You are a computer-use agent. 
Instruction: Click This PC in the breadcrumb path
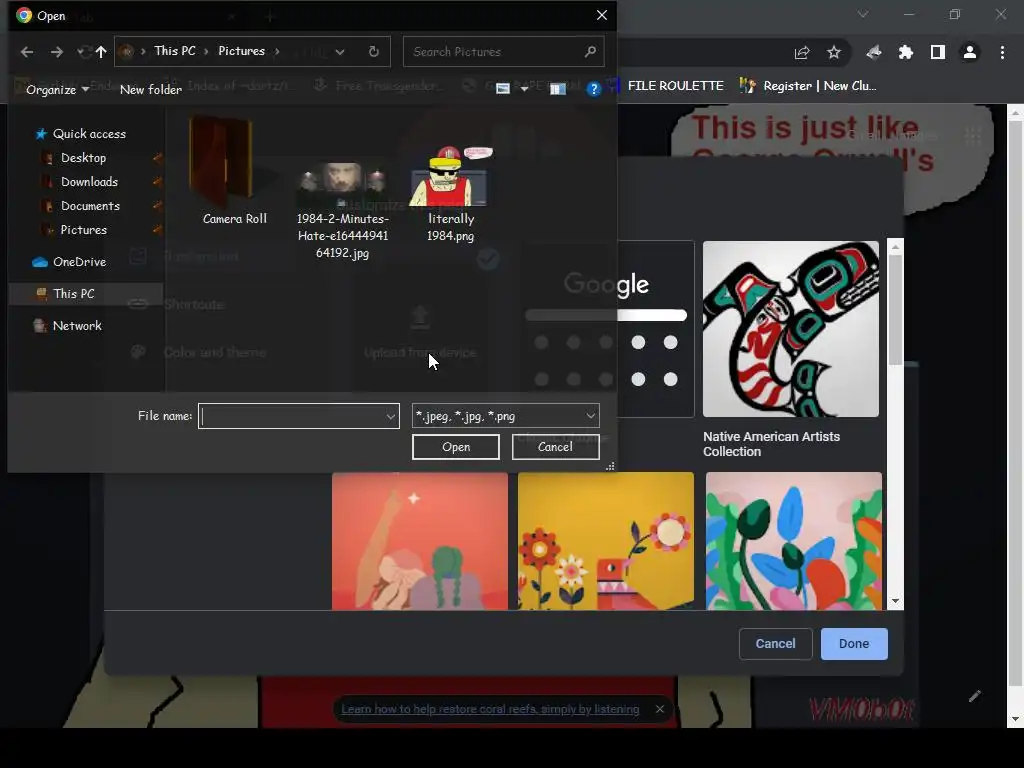[174, 51]
